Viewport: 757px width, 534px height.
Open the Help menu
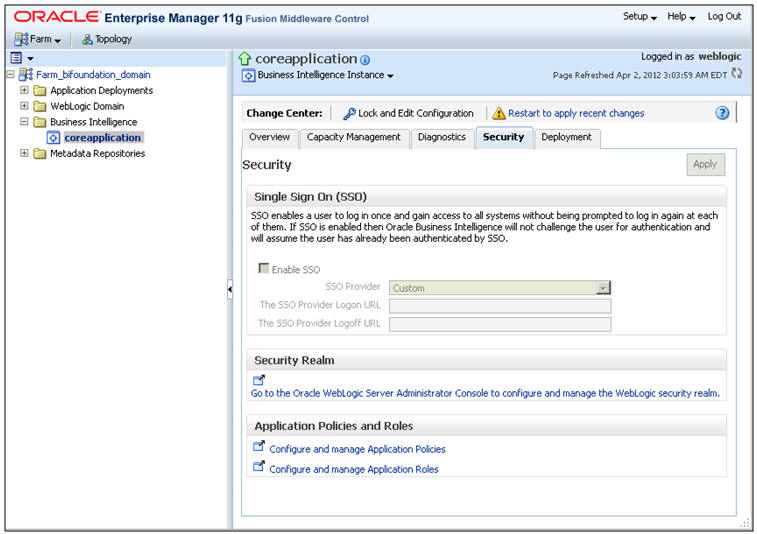[681, 16]
